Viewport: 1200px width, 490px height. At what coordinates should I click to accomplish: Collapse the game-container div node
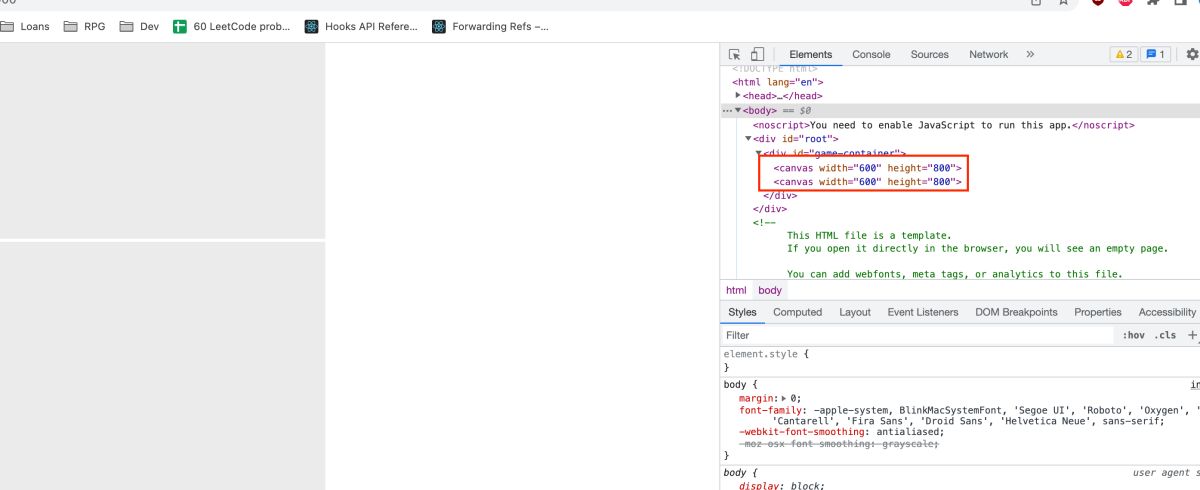[759, 153]
